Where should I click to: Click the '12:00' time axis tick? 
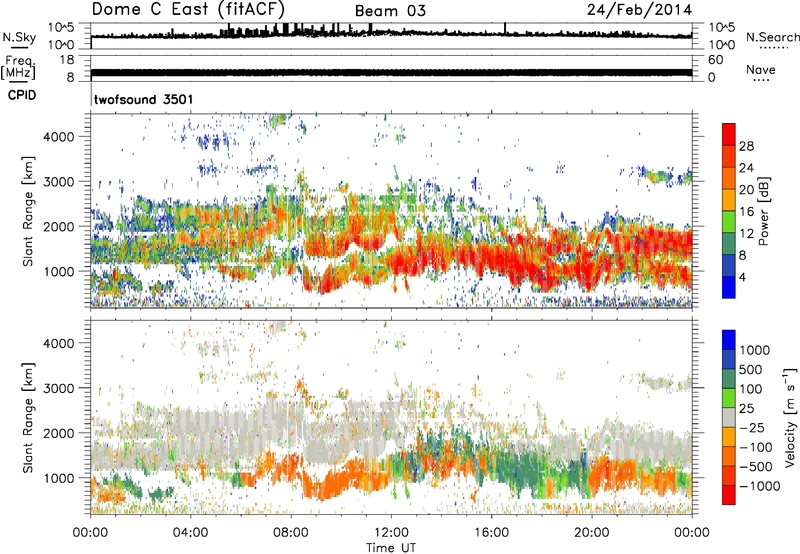tap(391, 533)
